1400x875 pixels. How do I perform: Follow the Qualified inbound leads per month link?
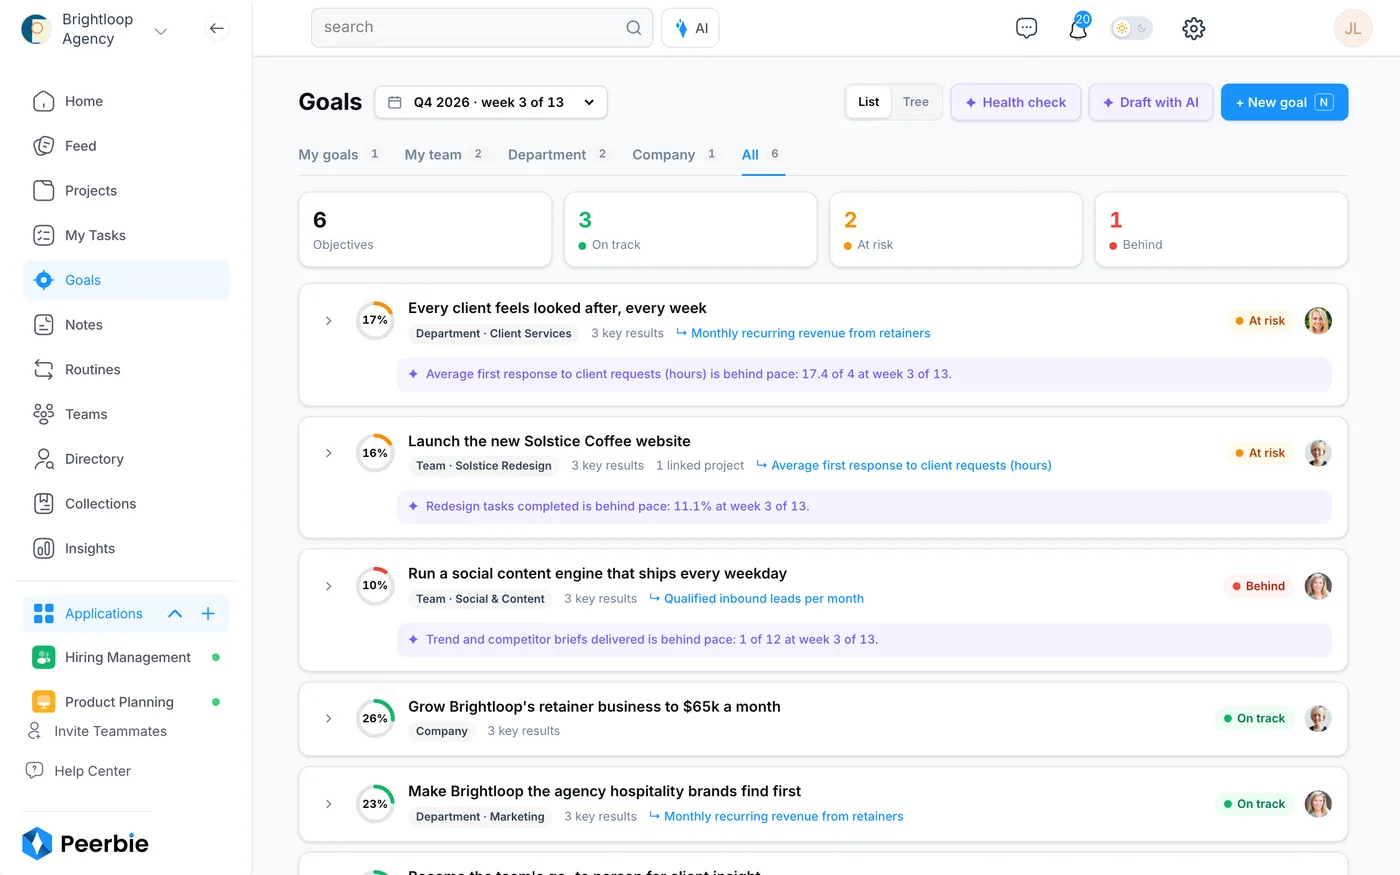tap(764, 599)
